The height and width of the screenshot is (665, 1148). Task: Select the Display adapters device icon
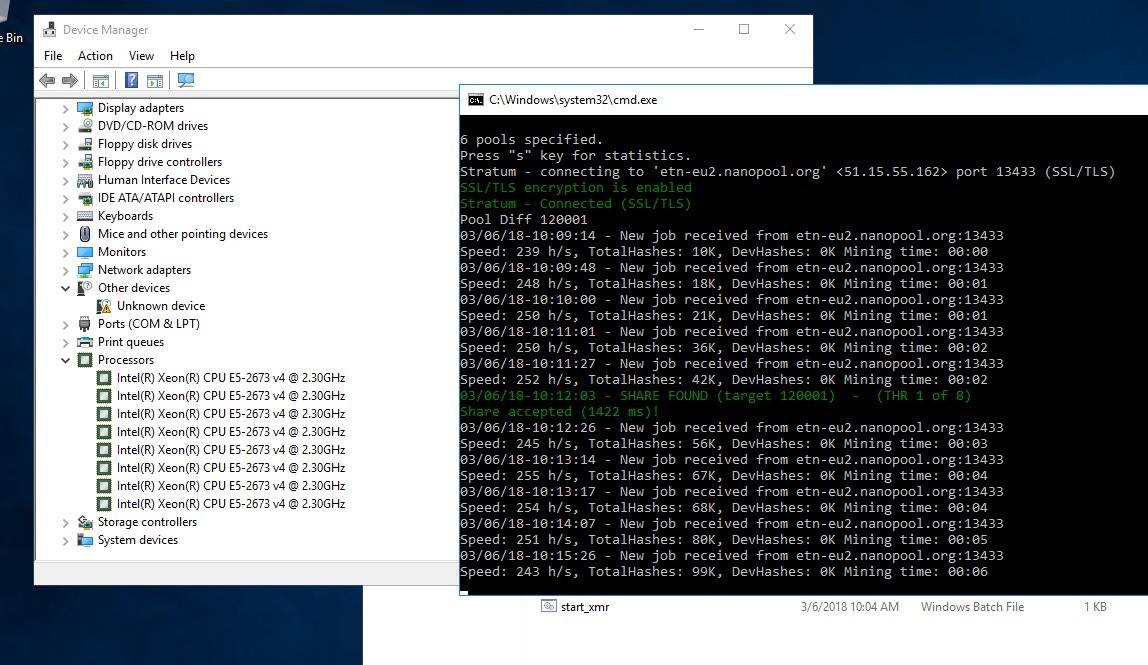click(x=85, y=108)
